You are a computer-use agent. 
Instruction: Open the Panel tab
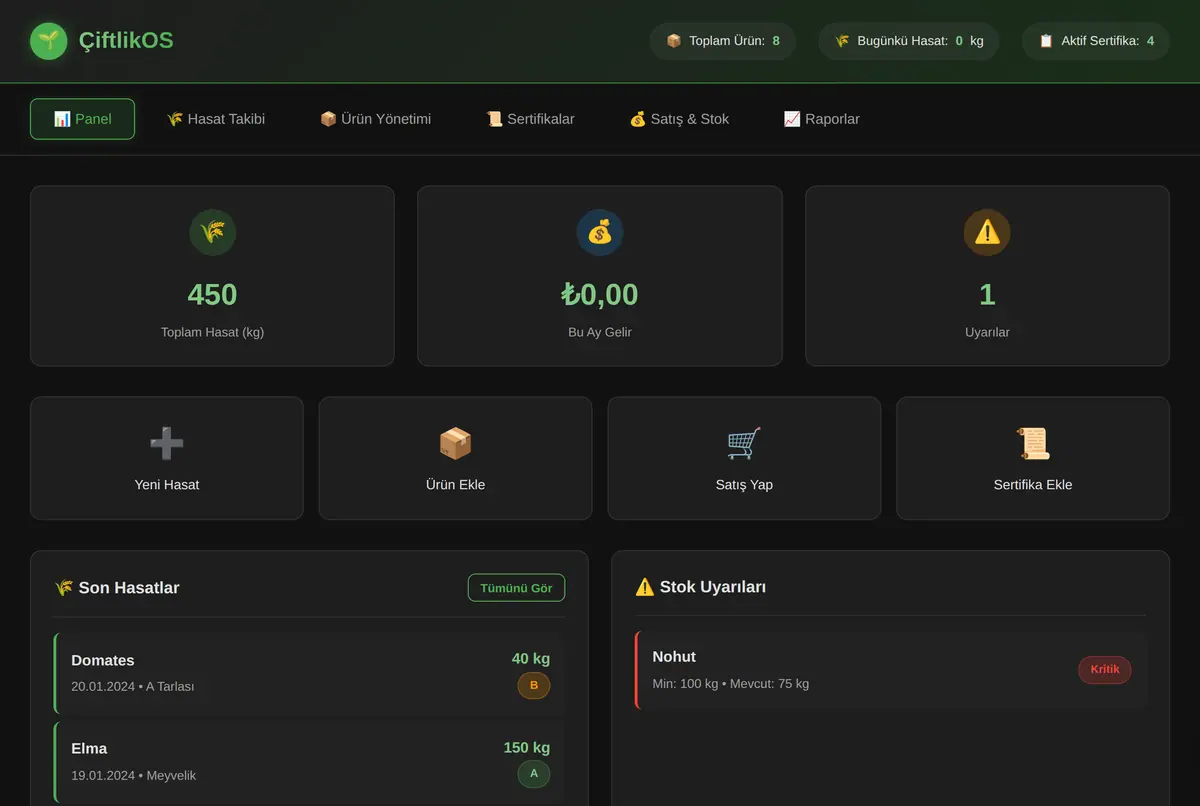point(82,119)
